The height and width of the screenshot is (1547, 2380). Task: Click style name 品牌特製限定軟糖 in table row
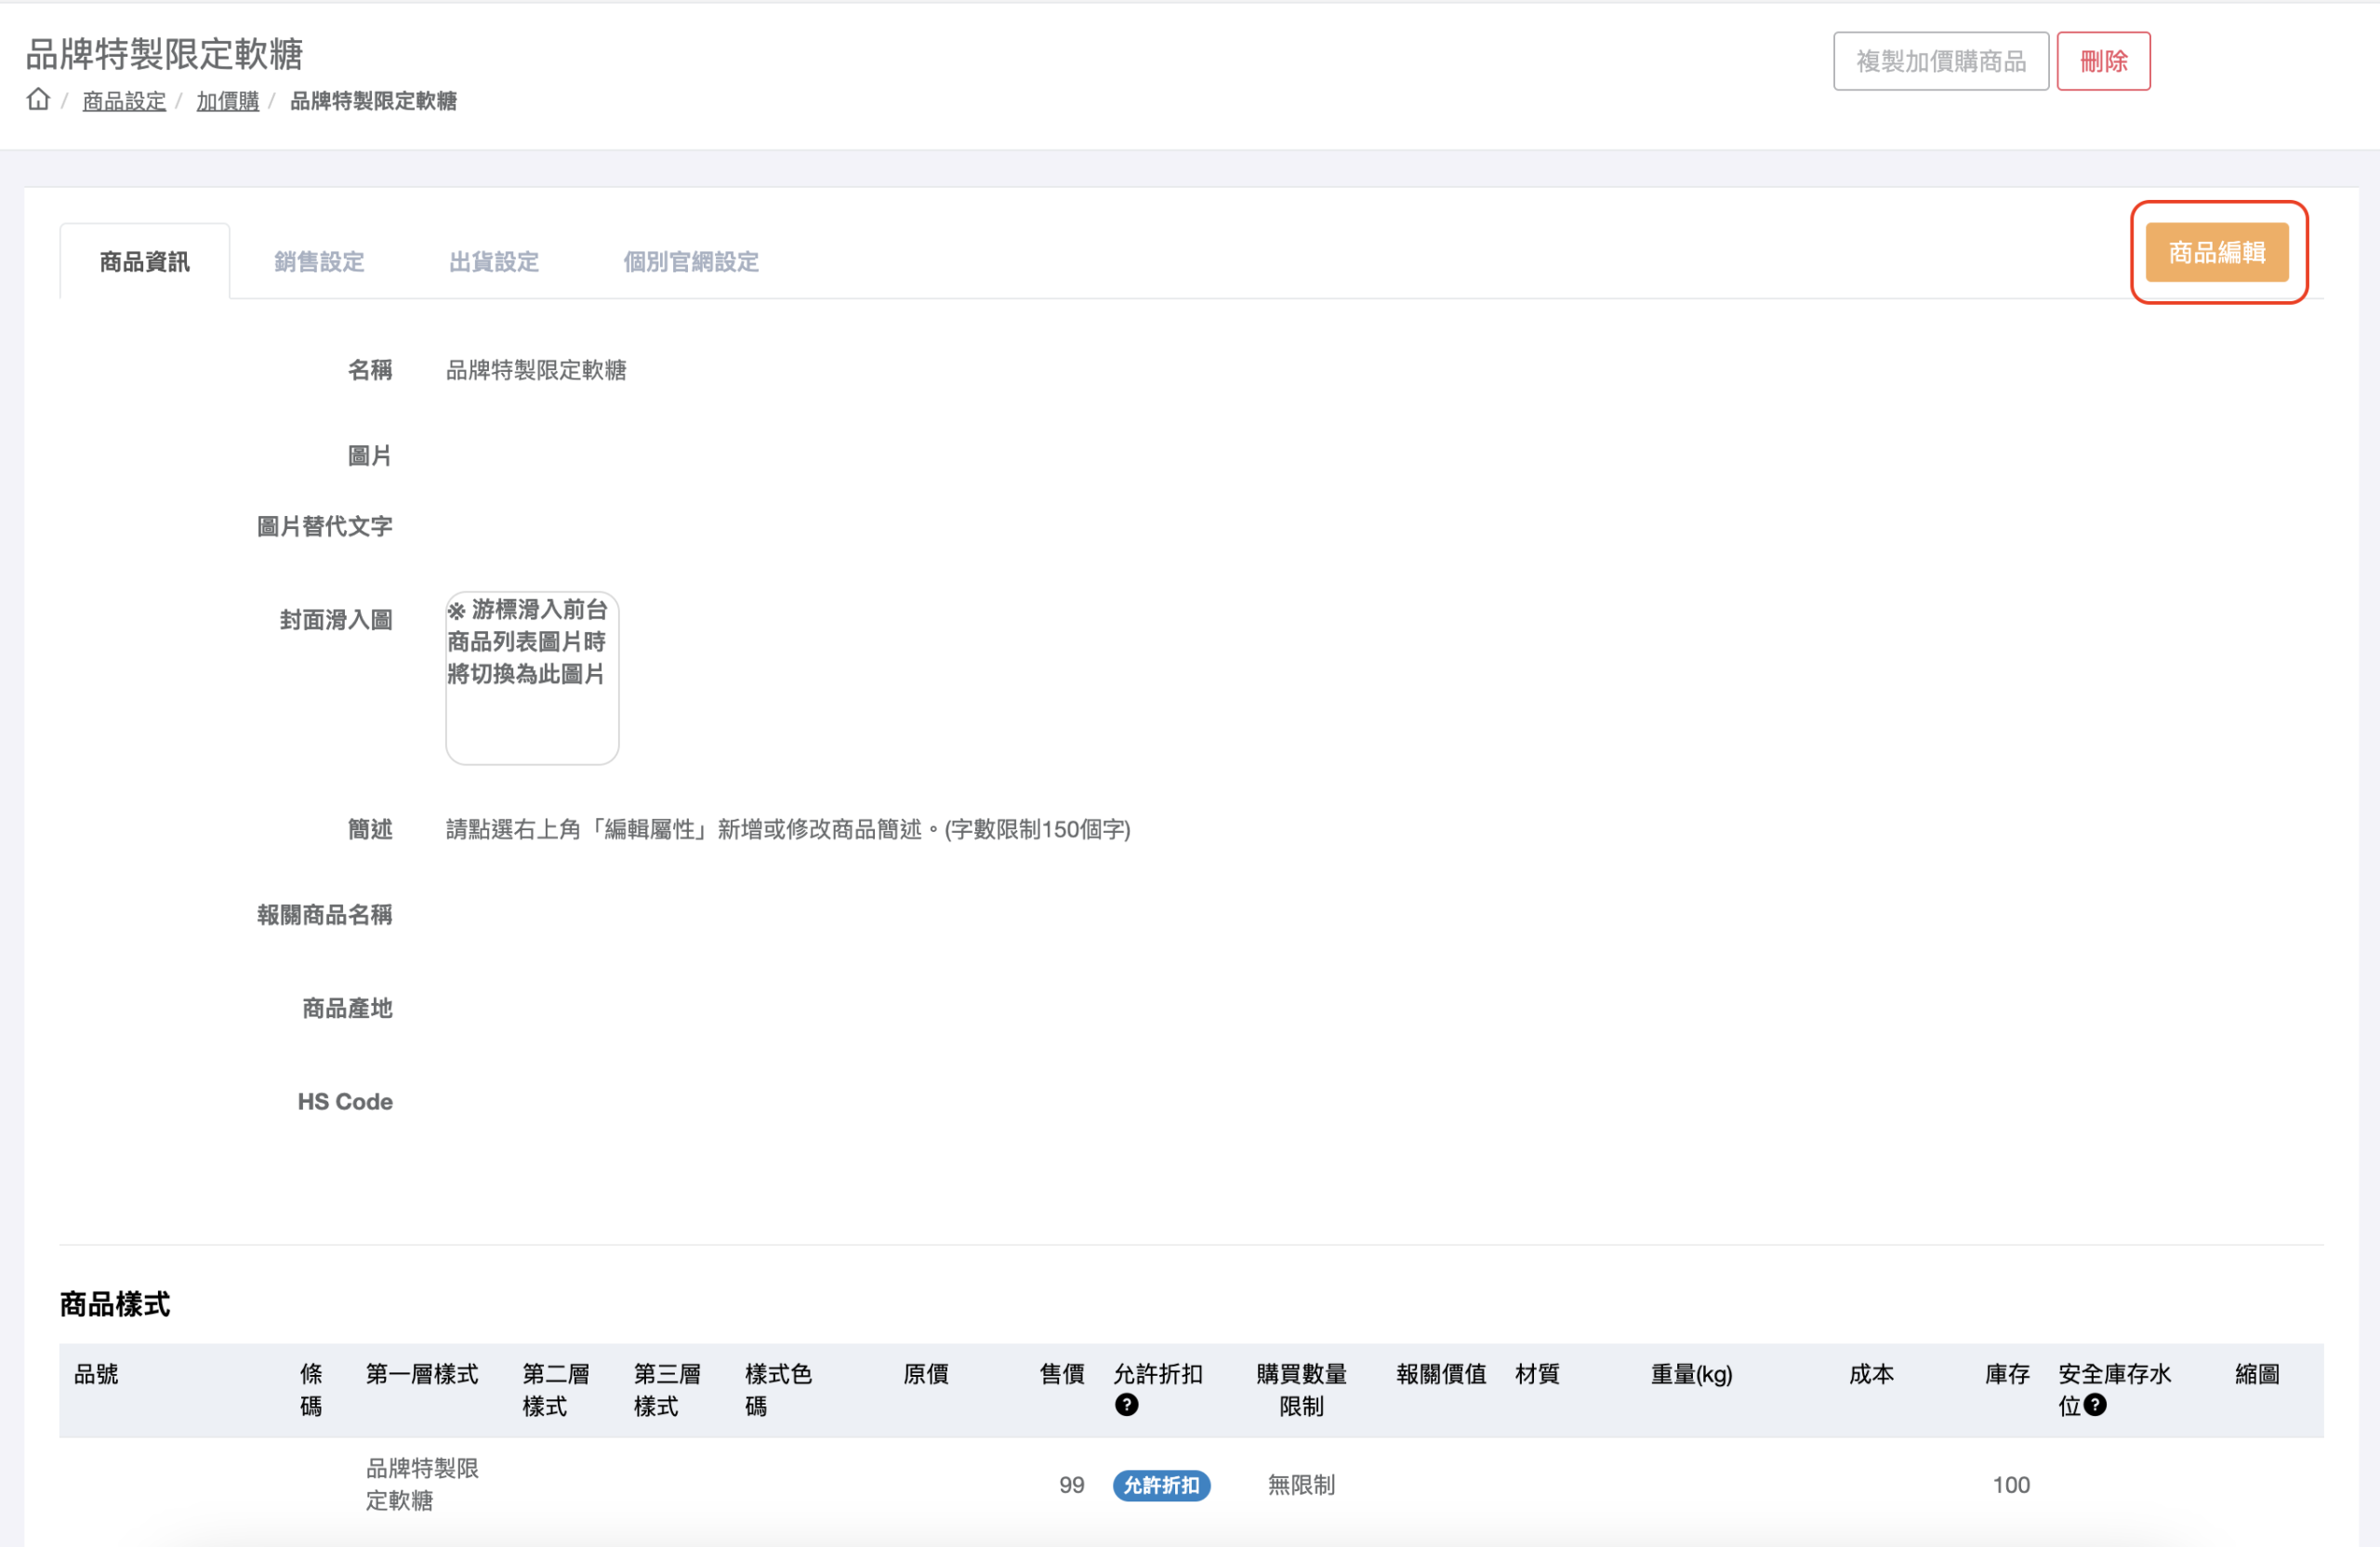point(422,1484)
